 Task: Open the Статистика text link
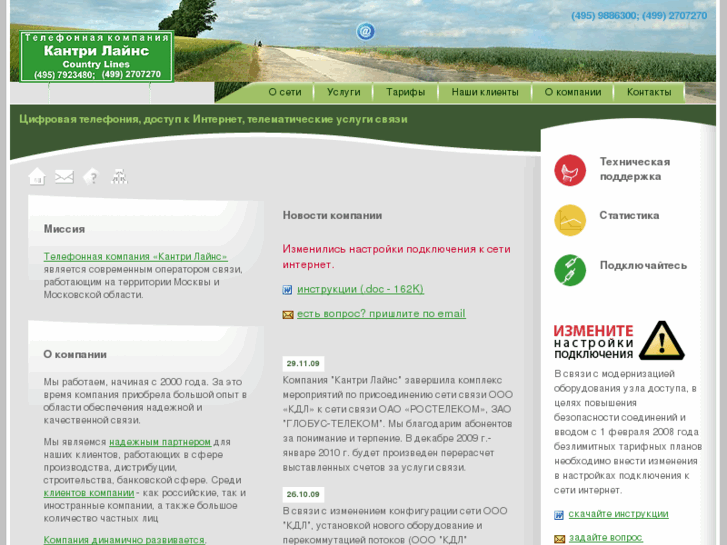[629, 216]
